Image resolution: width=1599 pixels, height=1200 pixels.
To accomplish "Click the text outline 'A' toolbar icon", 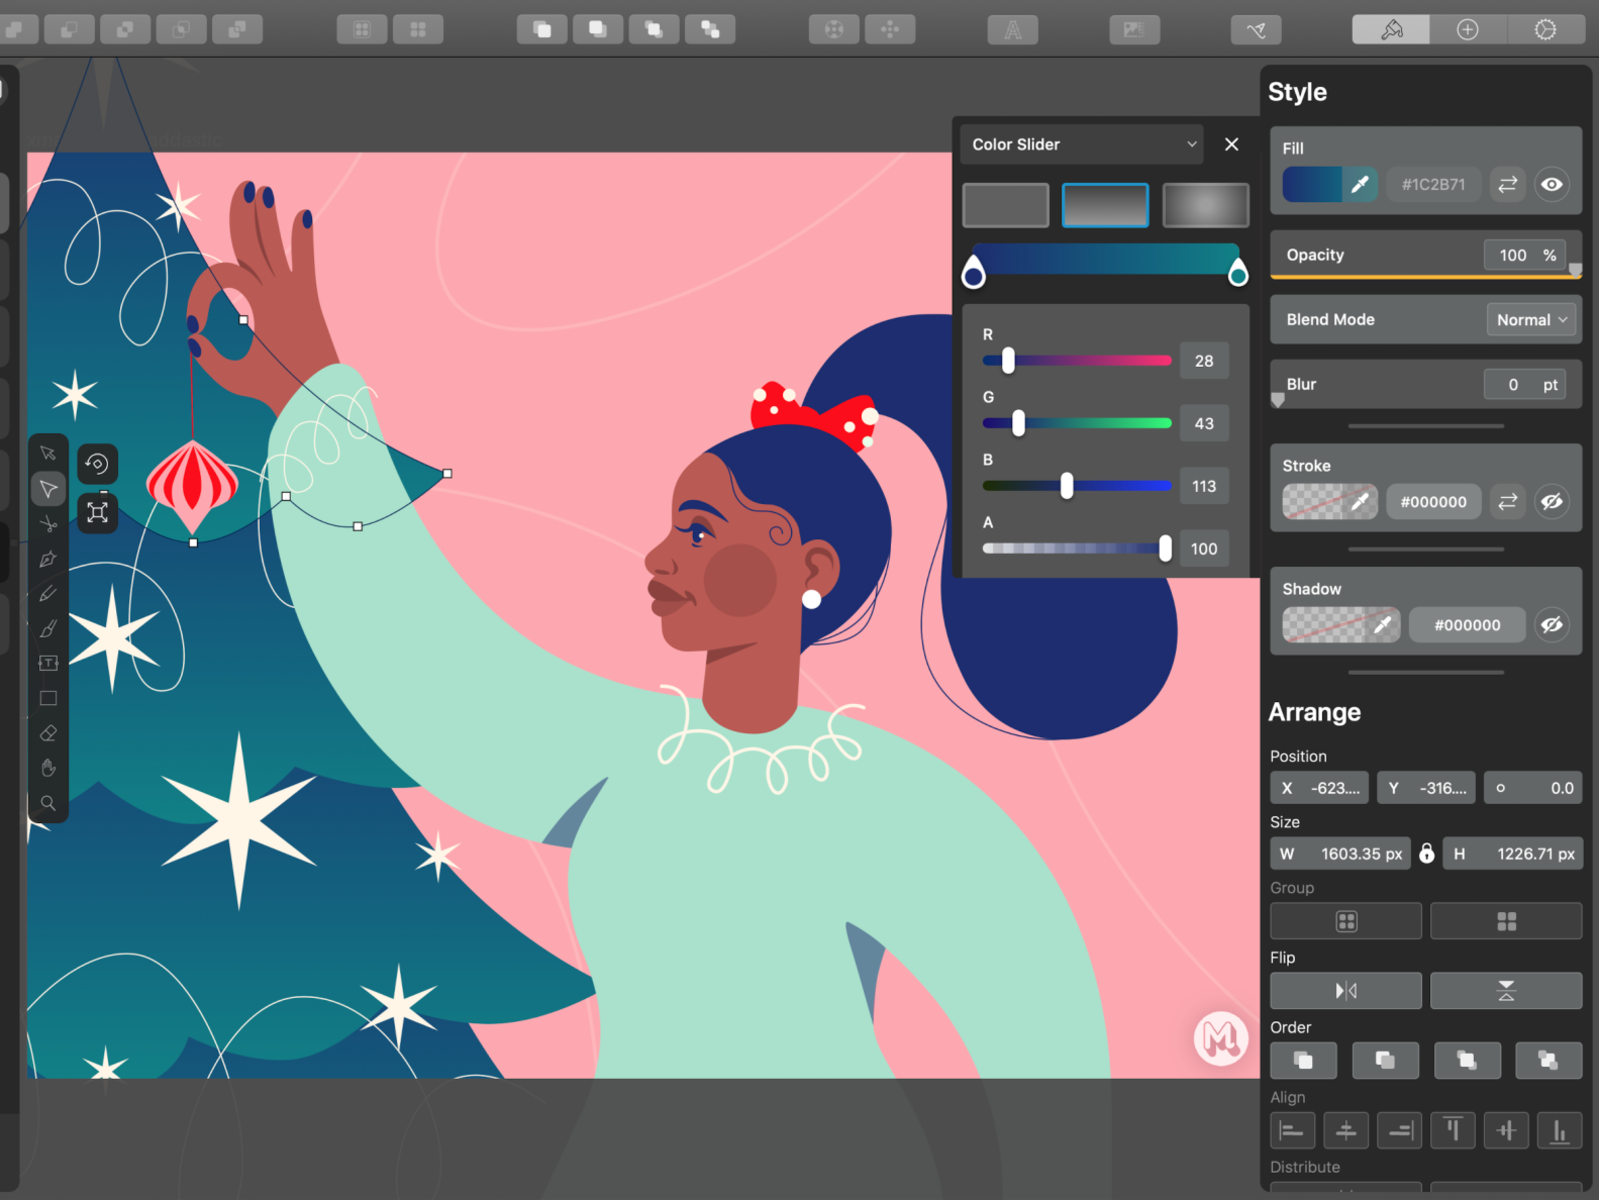I will coord(1013,30).
